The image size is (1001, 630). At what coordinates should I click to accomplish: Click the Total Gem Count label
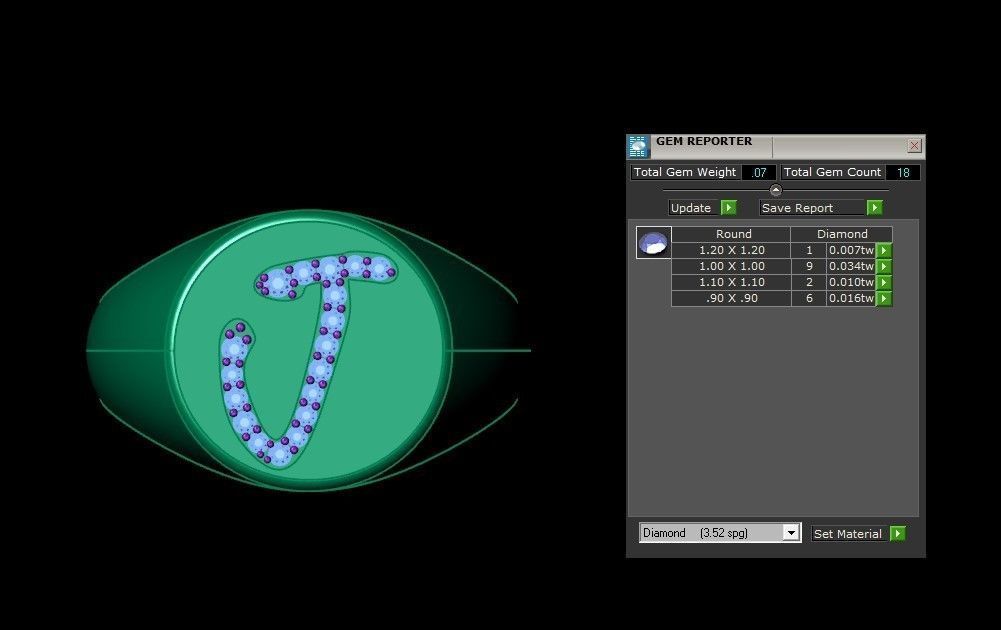coord(832,172)
